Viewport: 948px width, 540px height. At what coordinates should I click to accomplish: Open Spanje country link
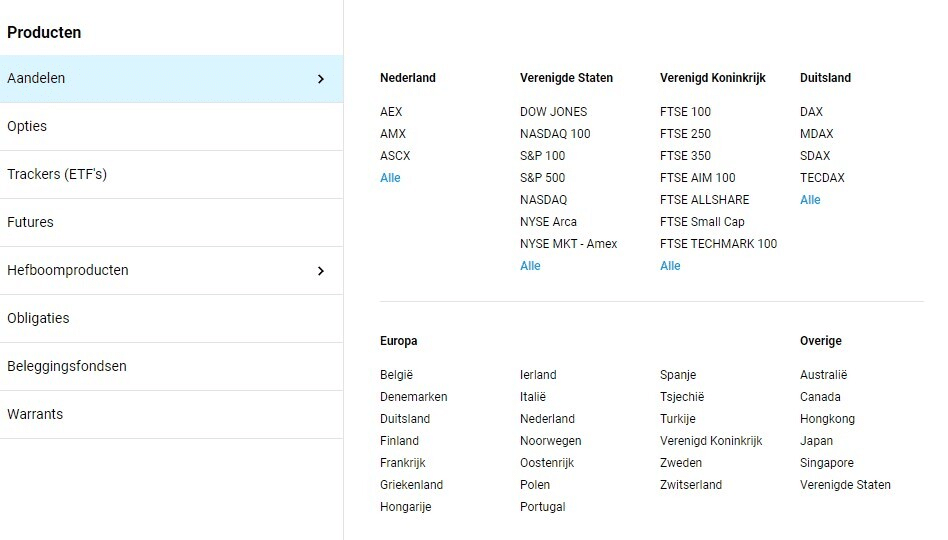[678, 375]
